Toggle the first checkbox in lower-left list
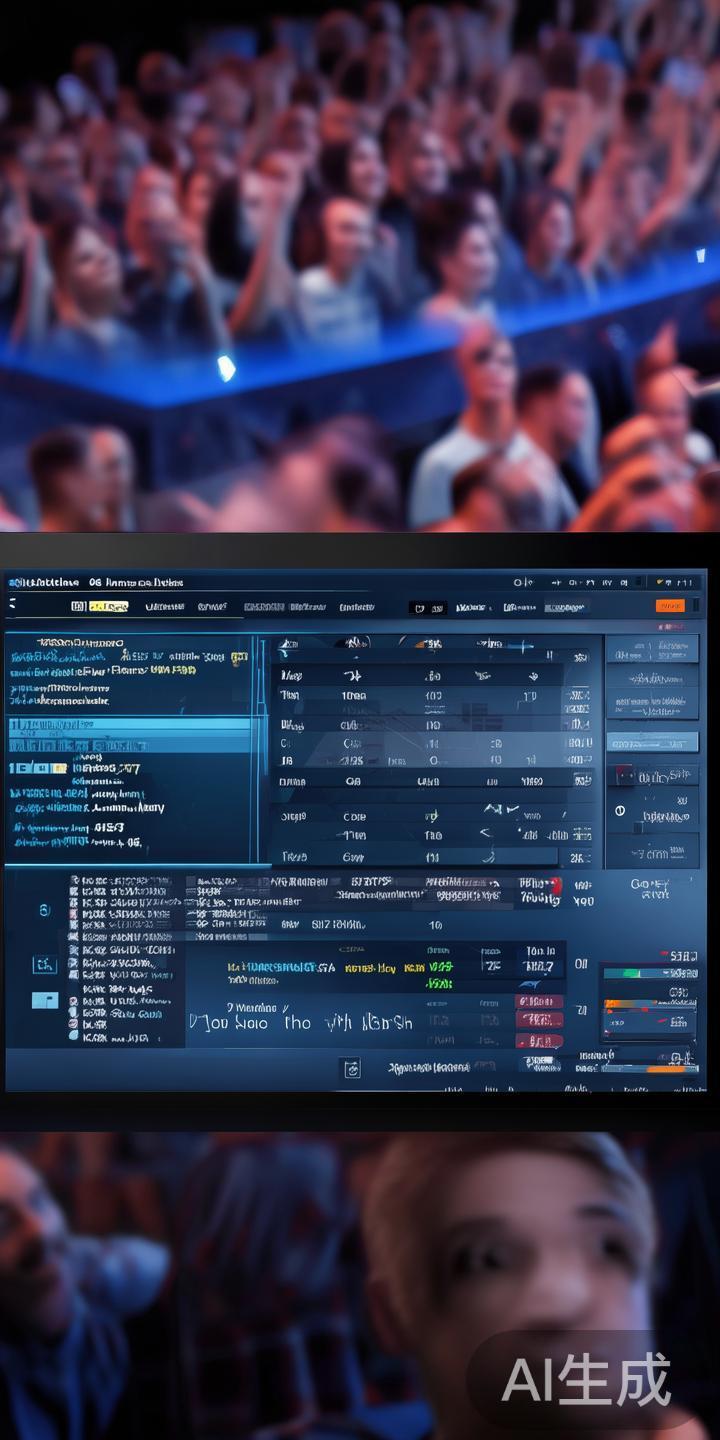The height and width of the screenshot is (1440, 720). tap(74, 880)
